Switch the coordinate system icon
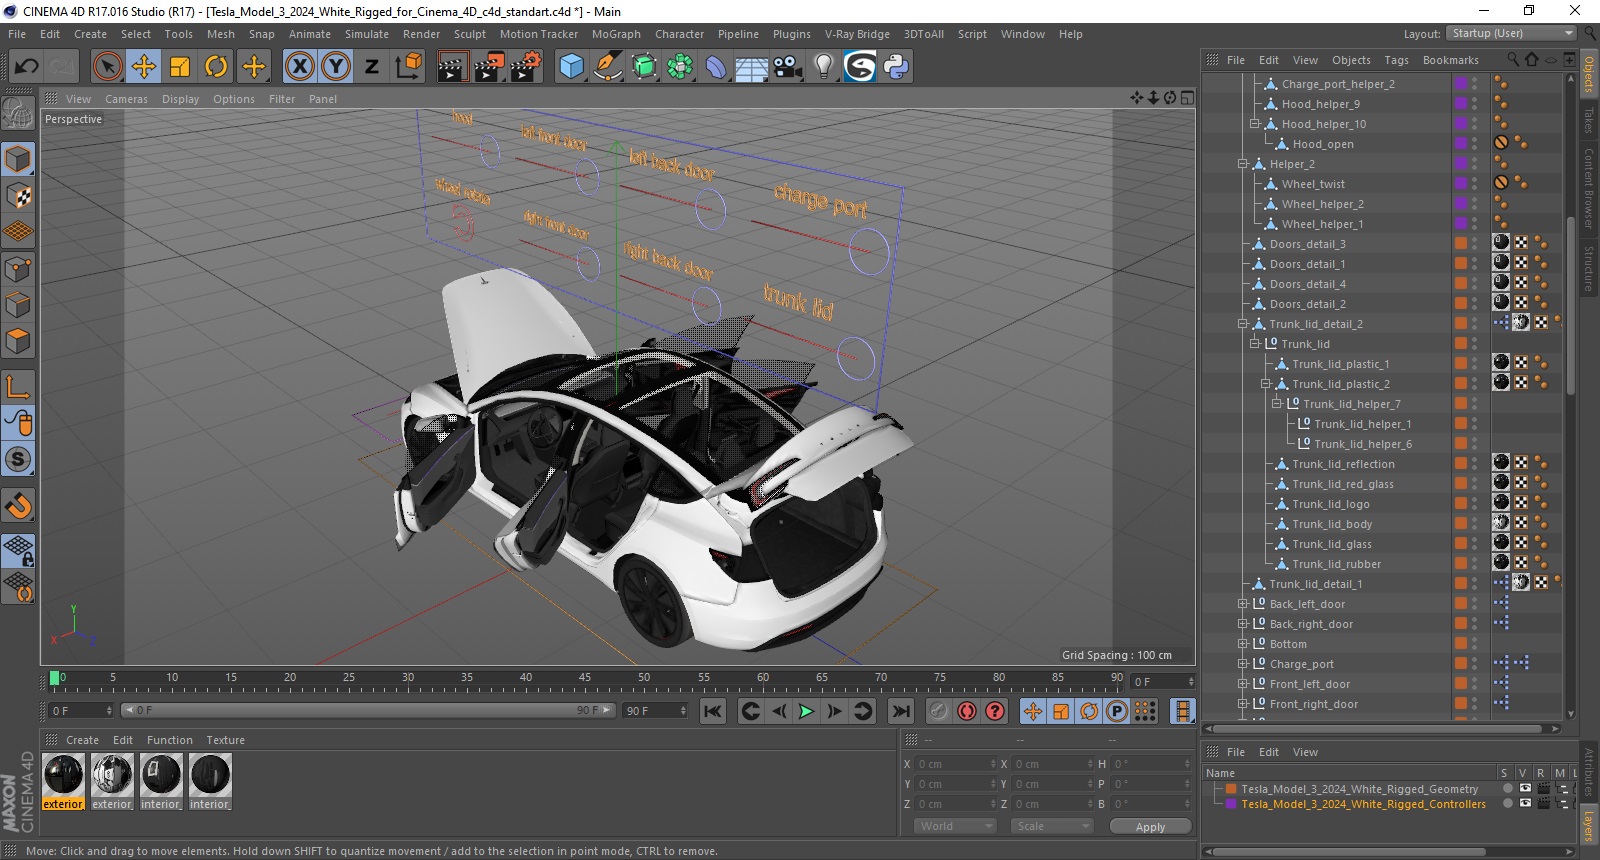Screen dimensions: 1600x860 click(408, 67)
